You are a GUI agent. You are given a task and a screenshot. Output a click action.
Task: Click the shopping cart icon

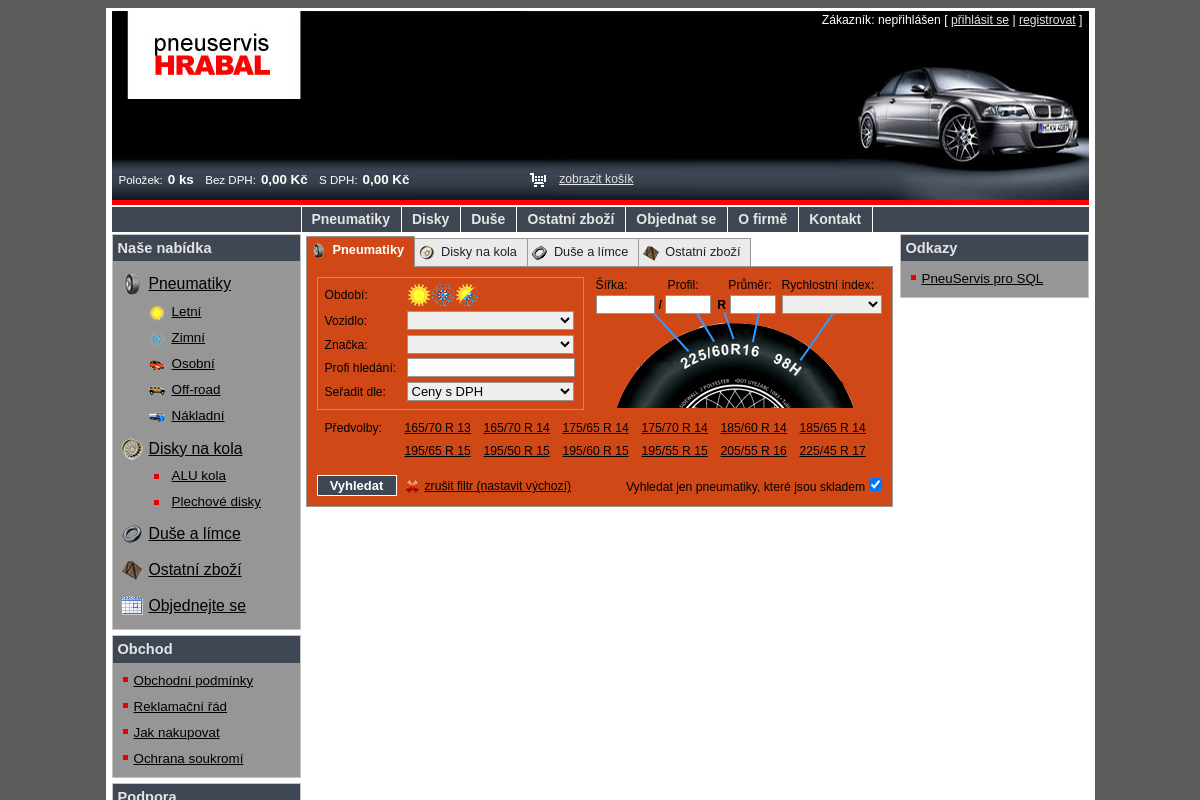point(538,180)
